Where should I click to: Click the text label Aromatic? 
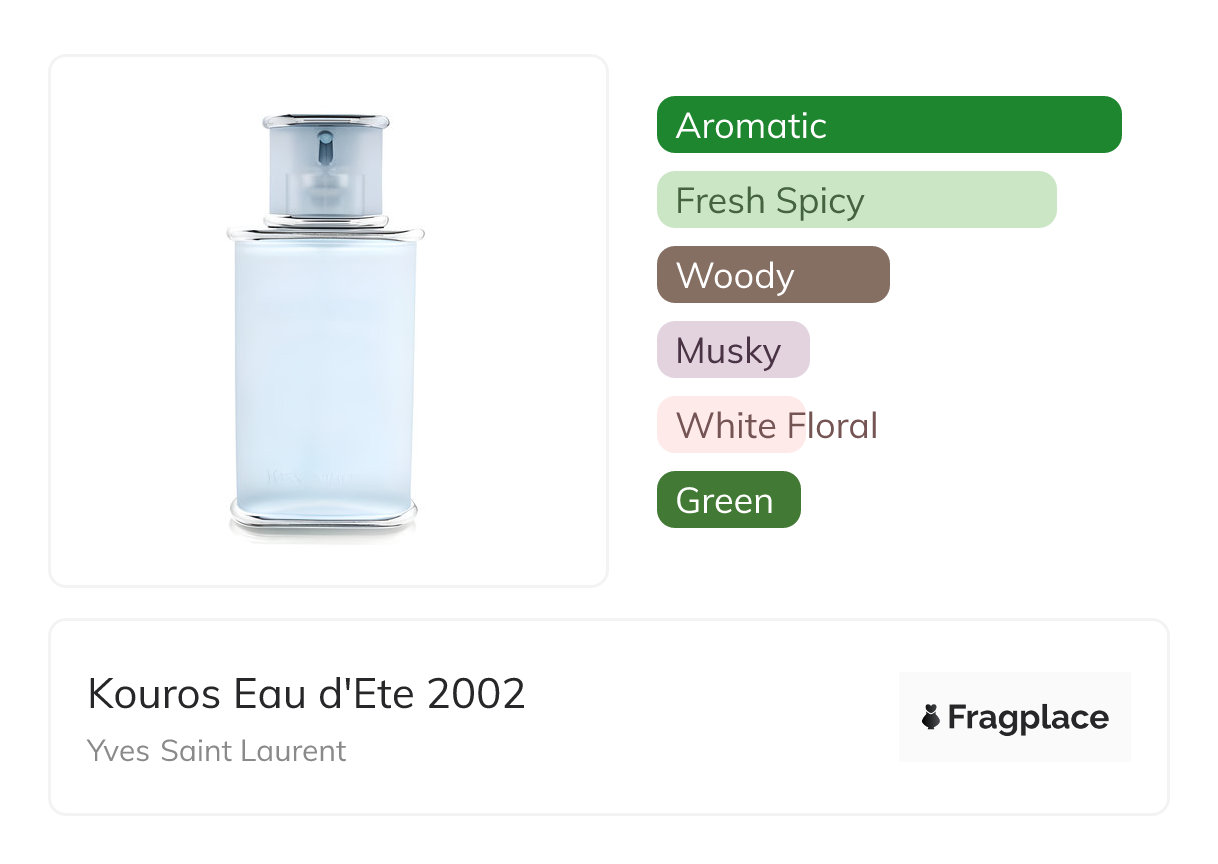(751, 126)
